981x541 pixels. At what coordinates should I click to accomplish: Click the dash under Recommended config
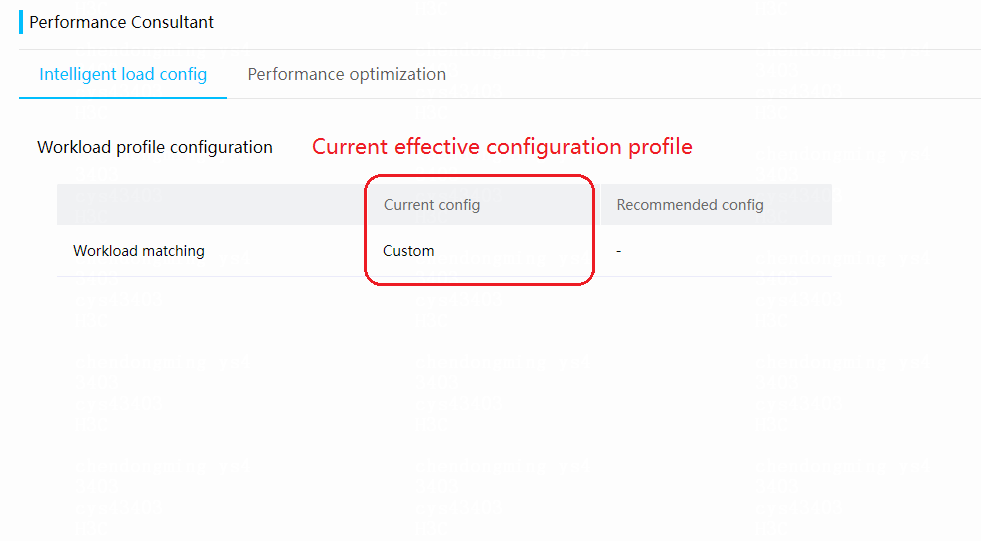click(619, 251)
